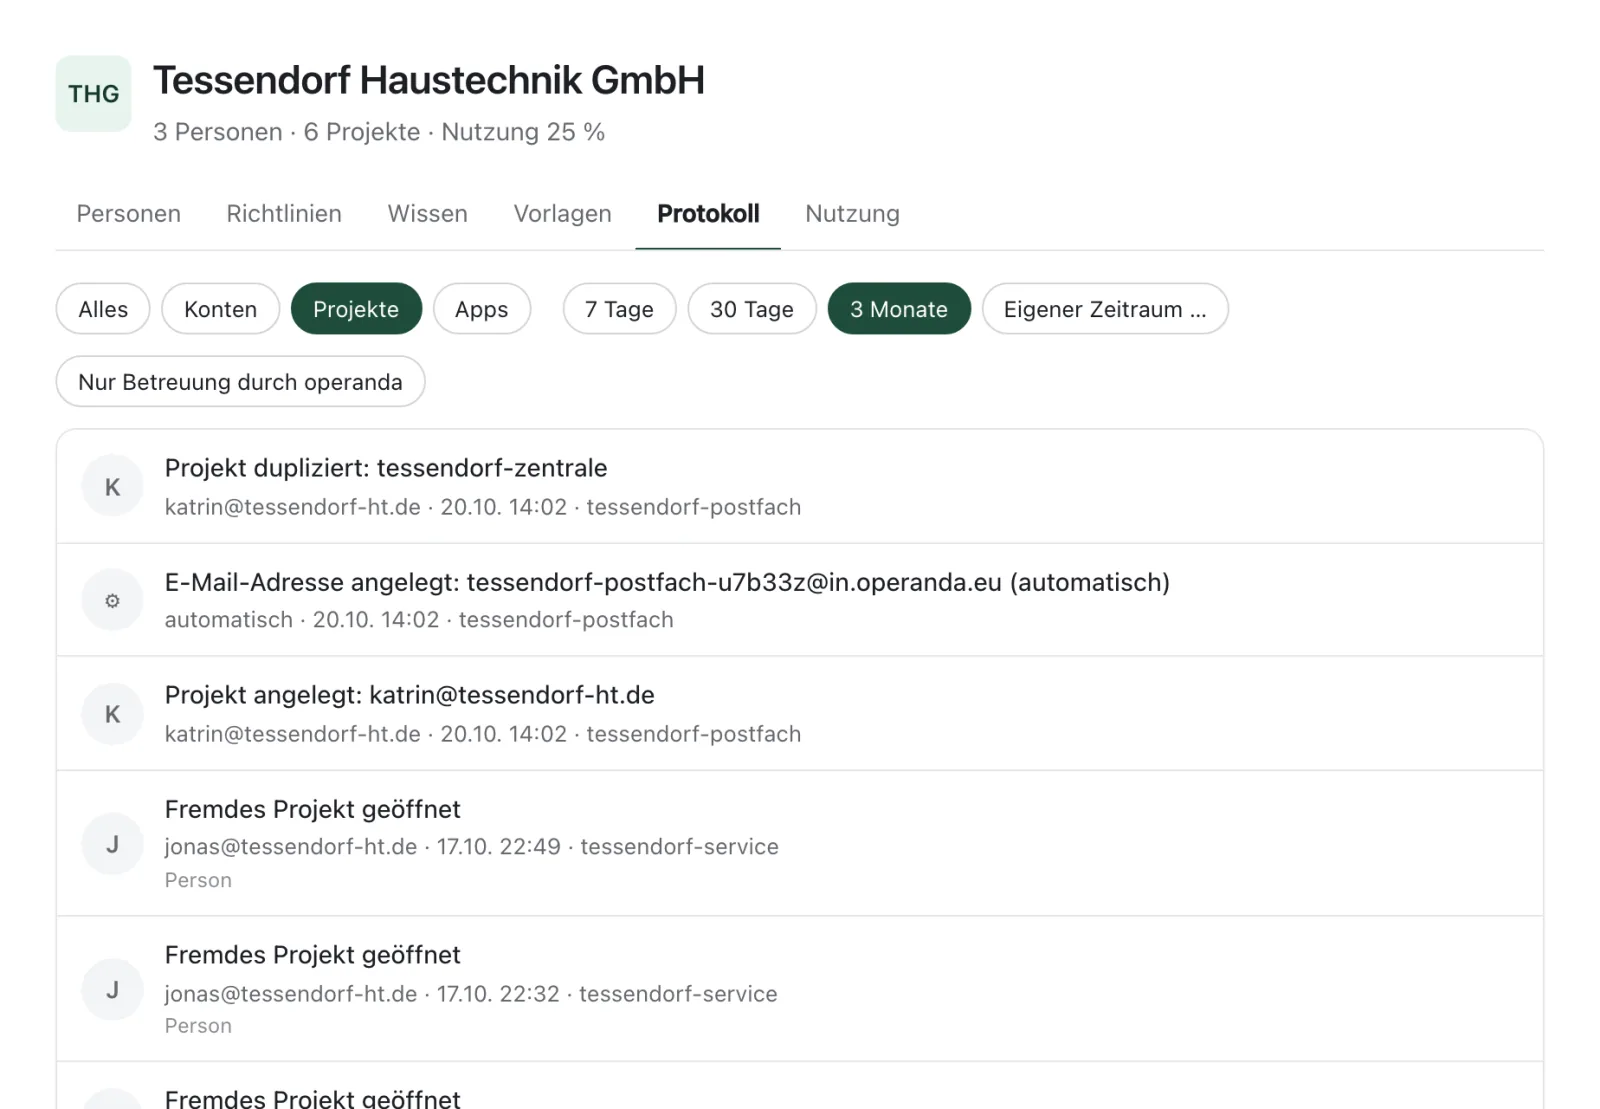The image size is (1600, 1109).
Task: Toggle the Projekte filter chip
Action: coord(356,309)
